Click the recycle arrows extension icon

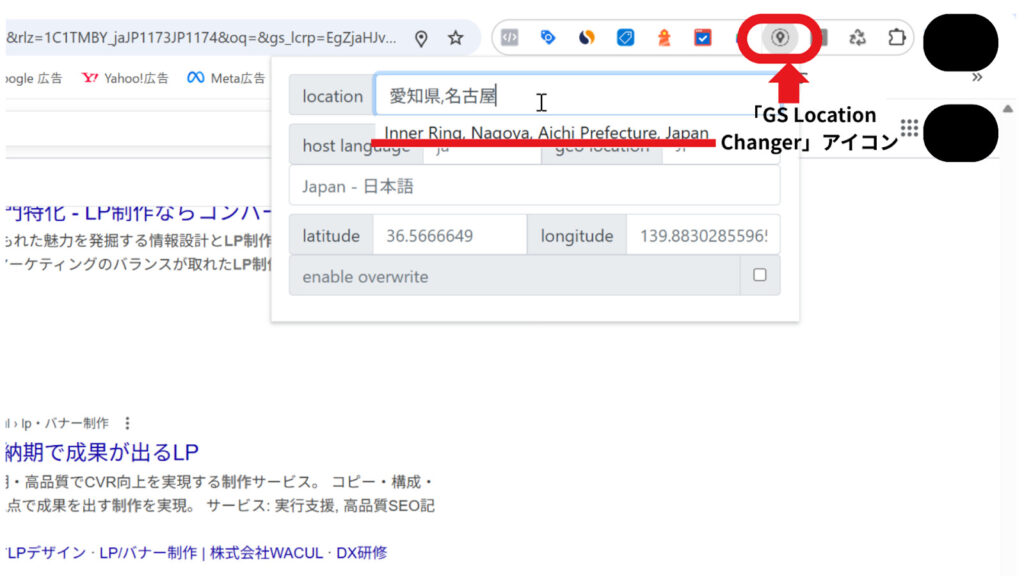(857, 38)
